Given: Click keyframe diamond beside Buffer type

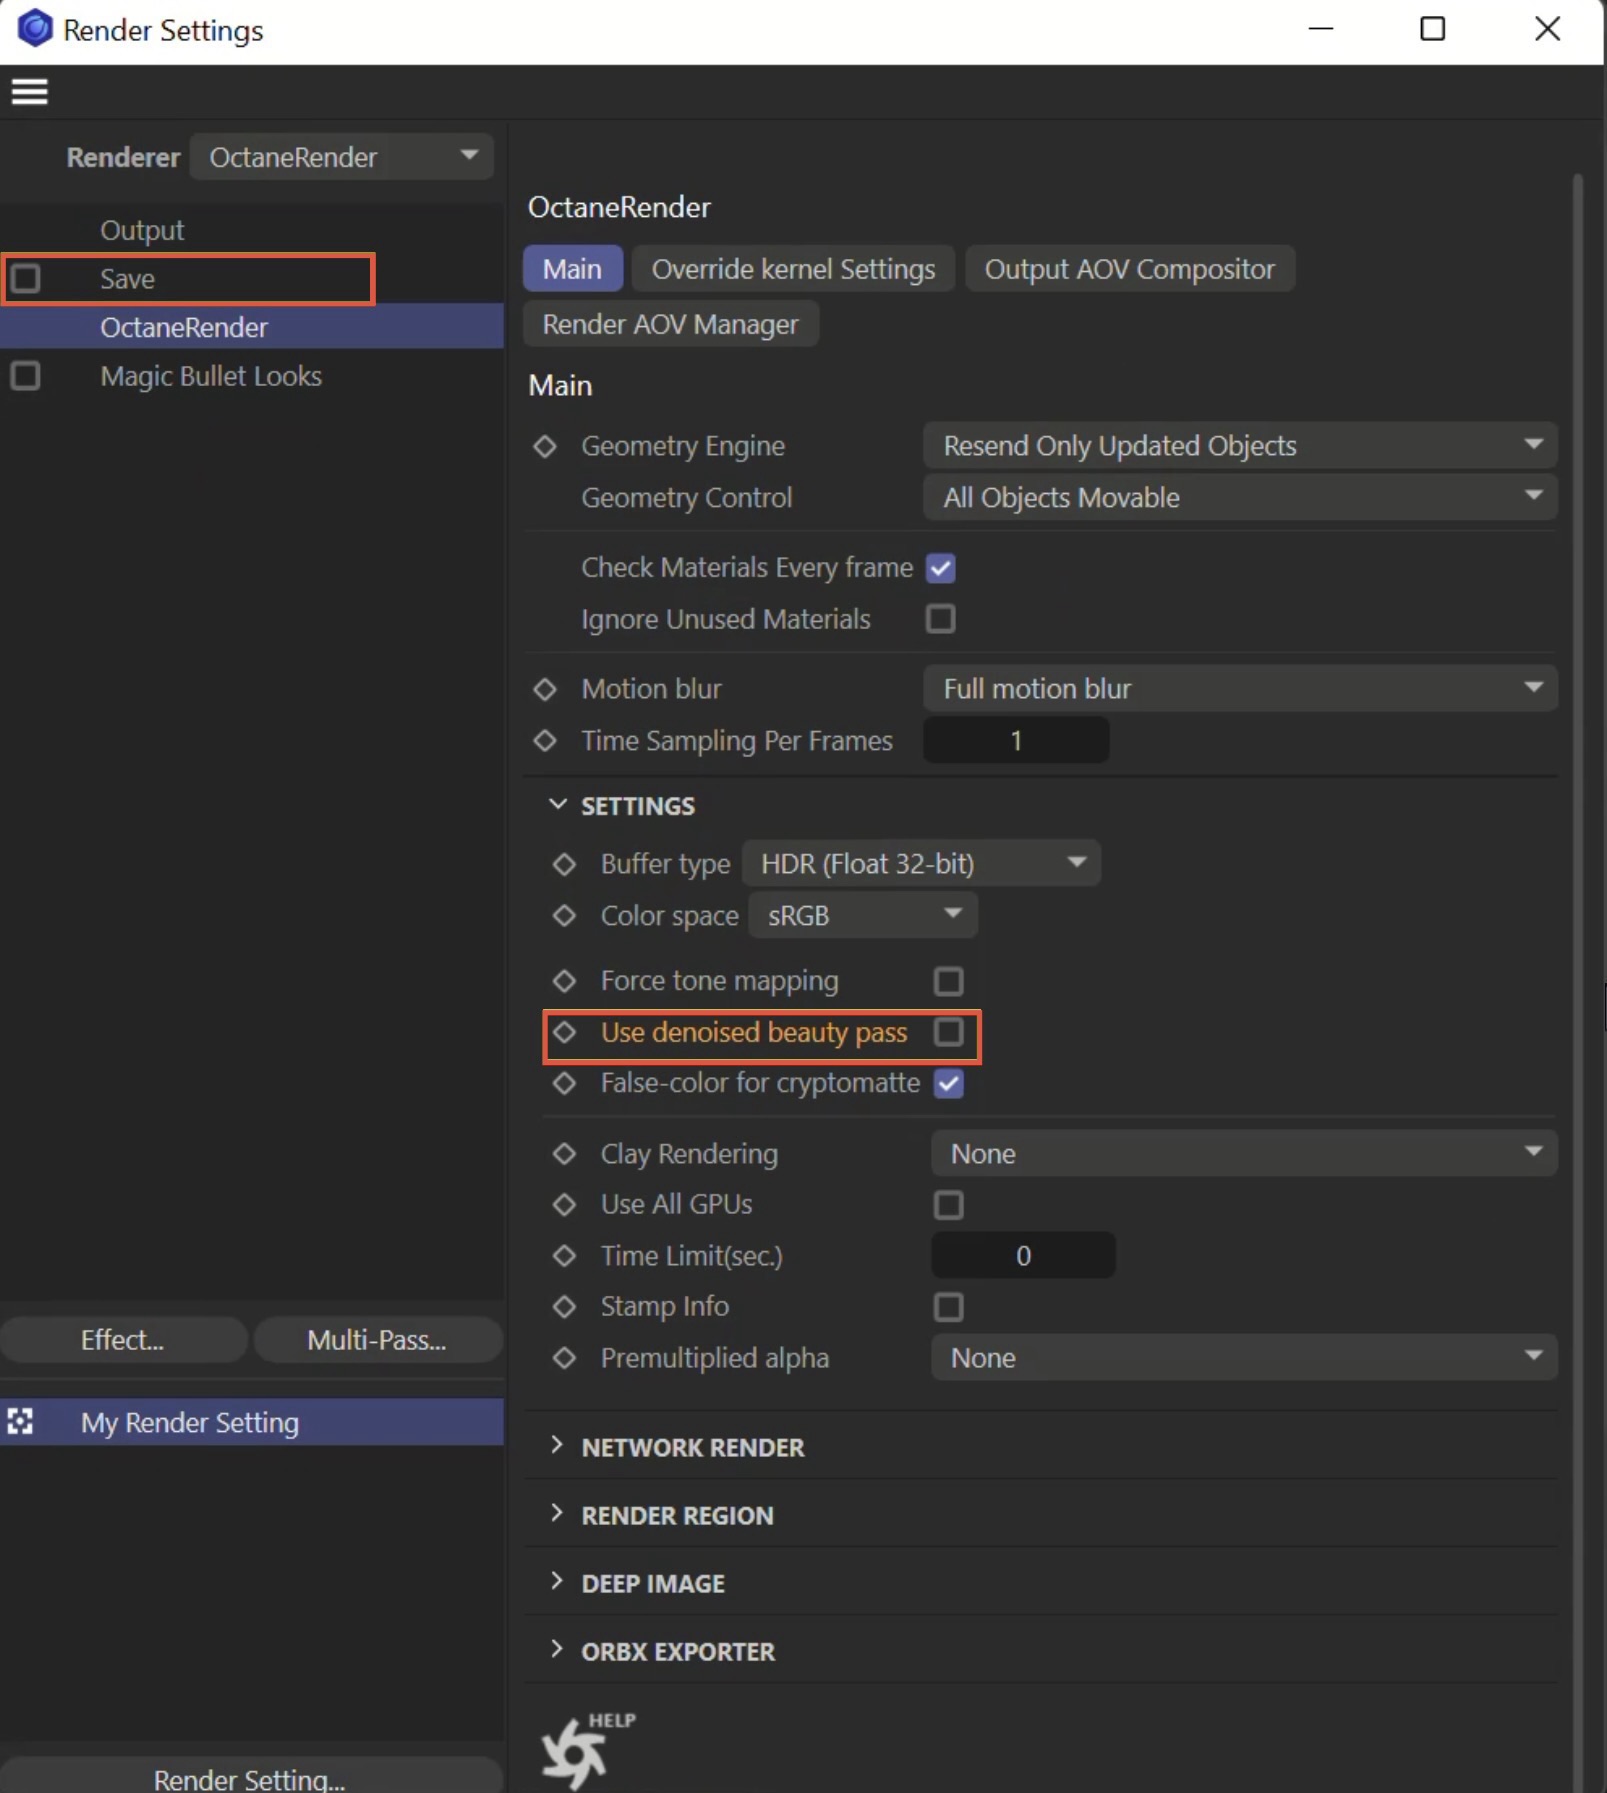Looking at the screenshot, I should tap(565, 864).
